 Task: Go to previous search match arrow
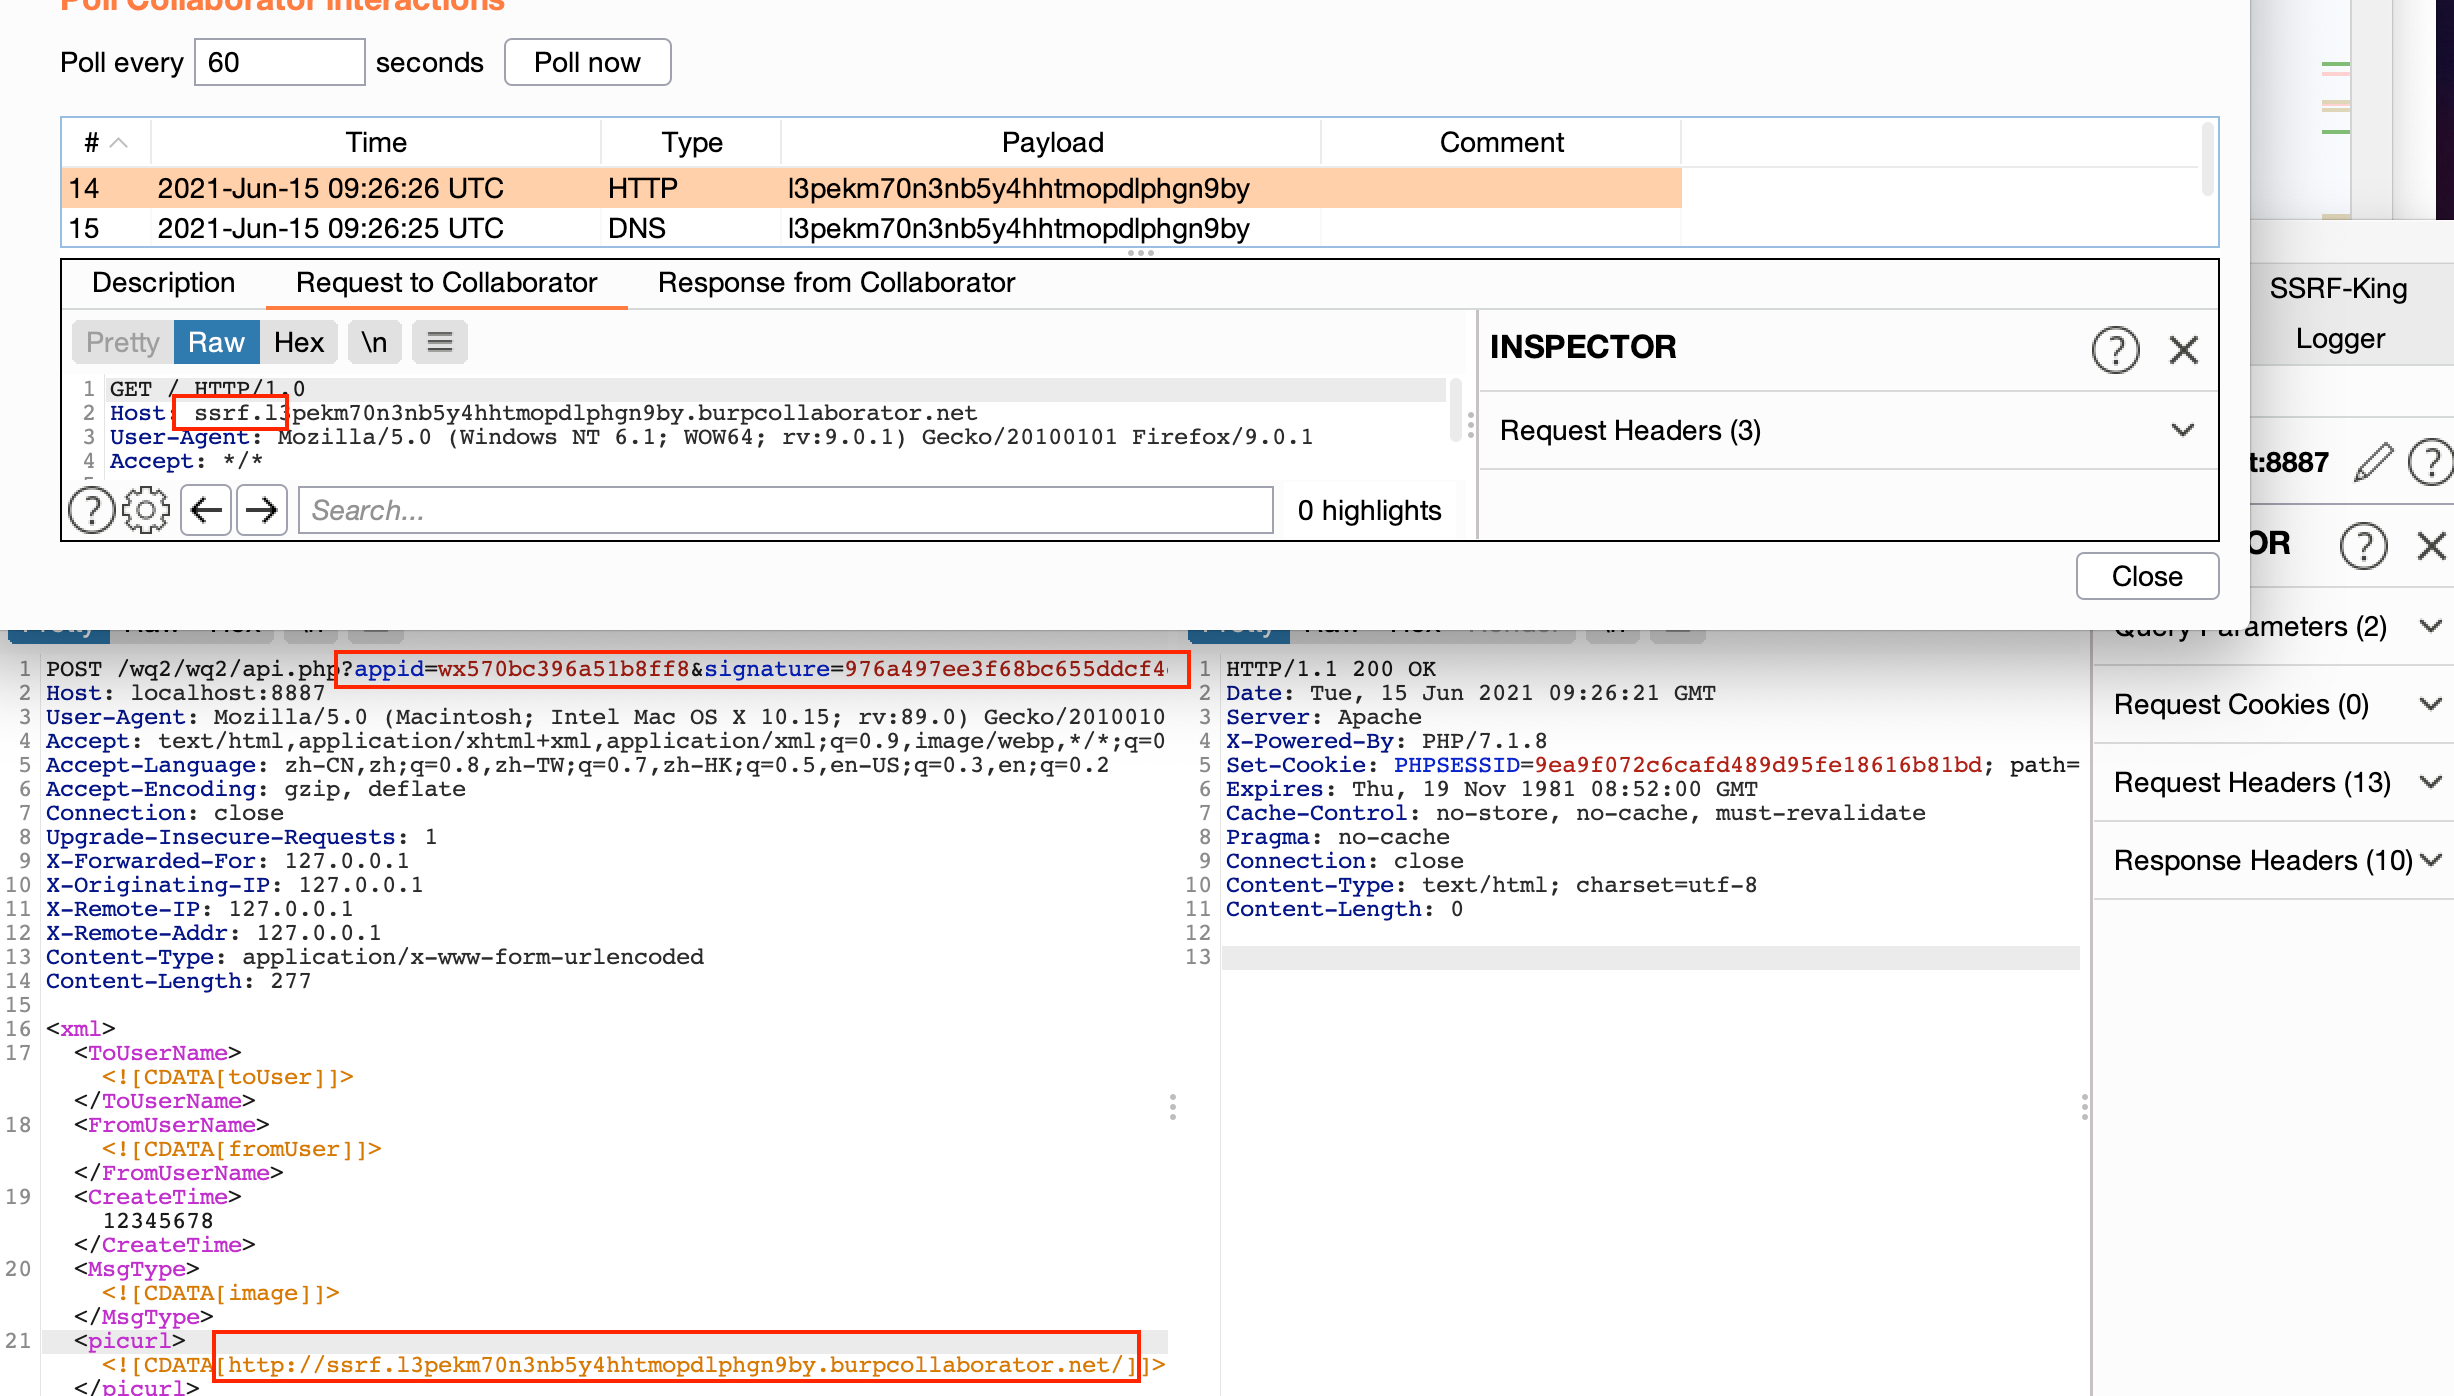(206, 510)
